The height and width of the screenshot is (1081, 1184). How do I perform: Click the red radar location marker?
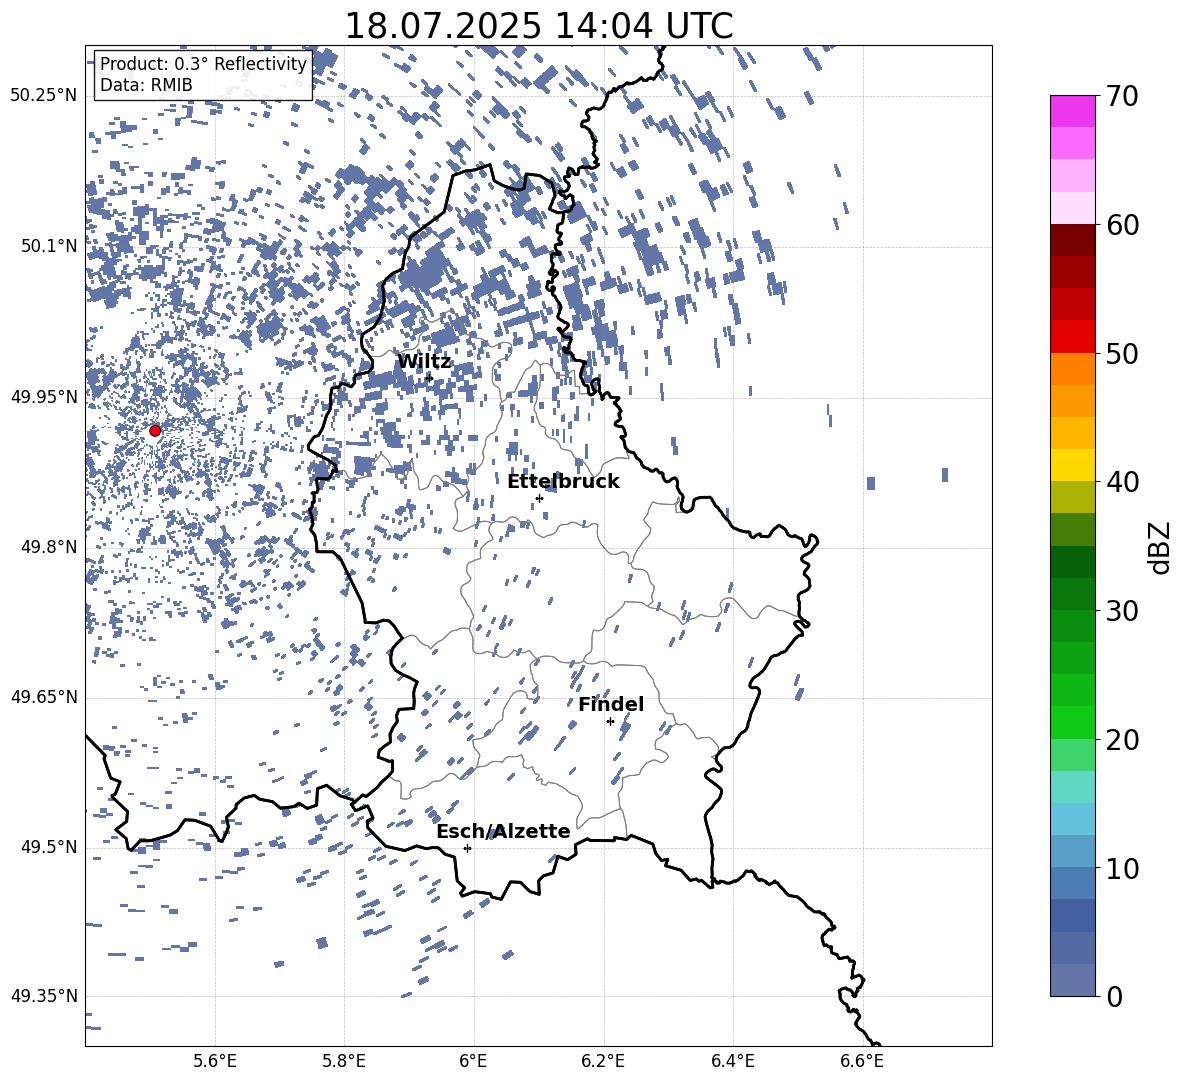tap(155, 431)
